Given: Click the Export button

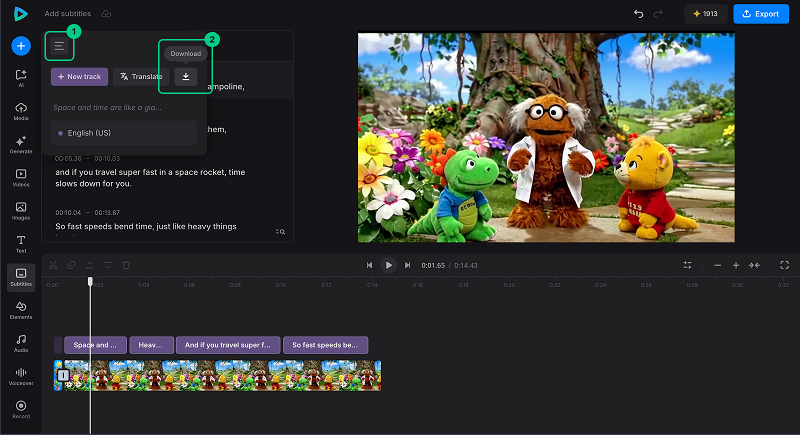Looking at the screenshot, I should pyautogui.click(x=761, y=14).
